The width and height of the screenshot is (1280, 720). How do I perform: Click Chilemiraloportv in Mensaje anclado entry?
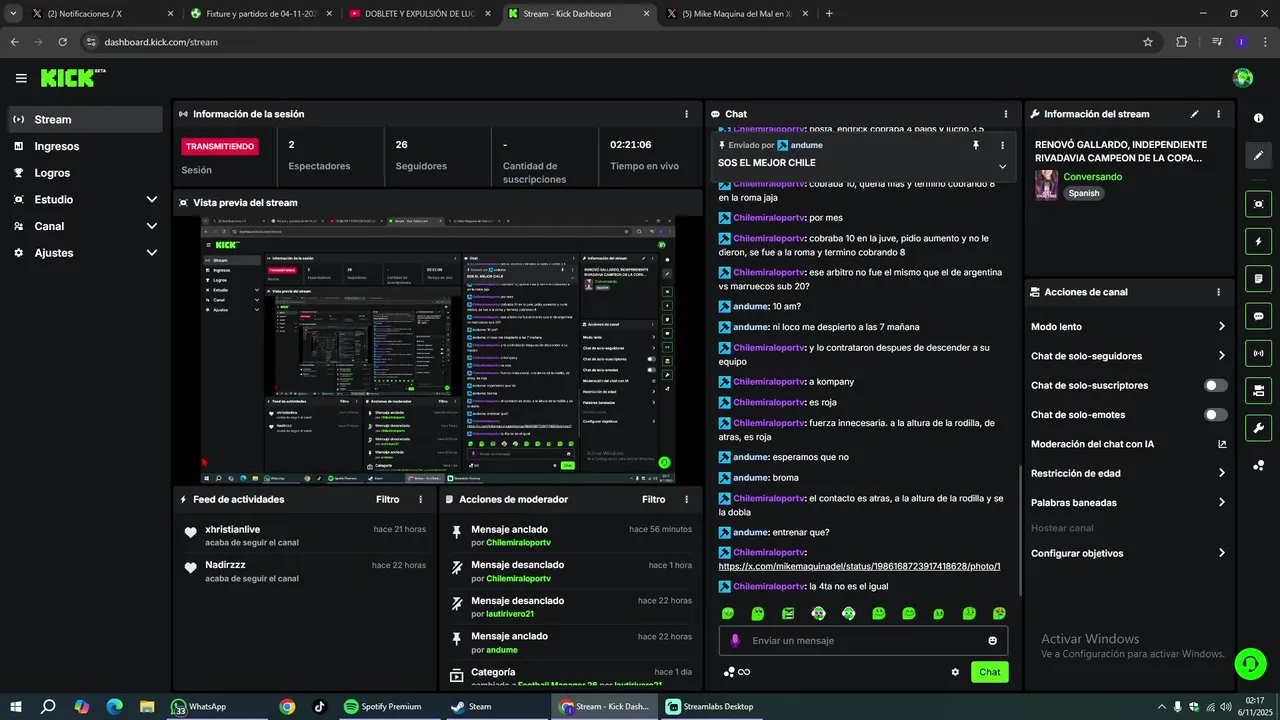click(518, 542)
